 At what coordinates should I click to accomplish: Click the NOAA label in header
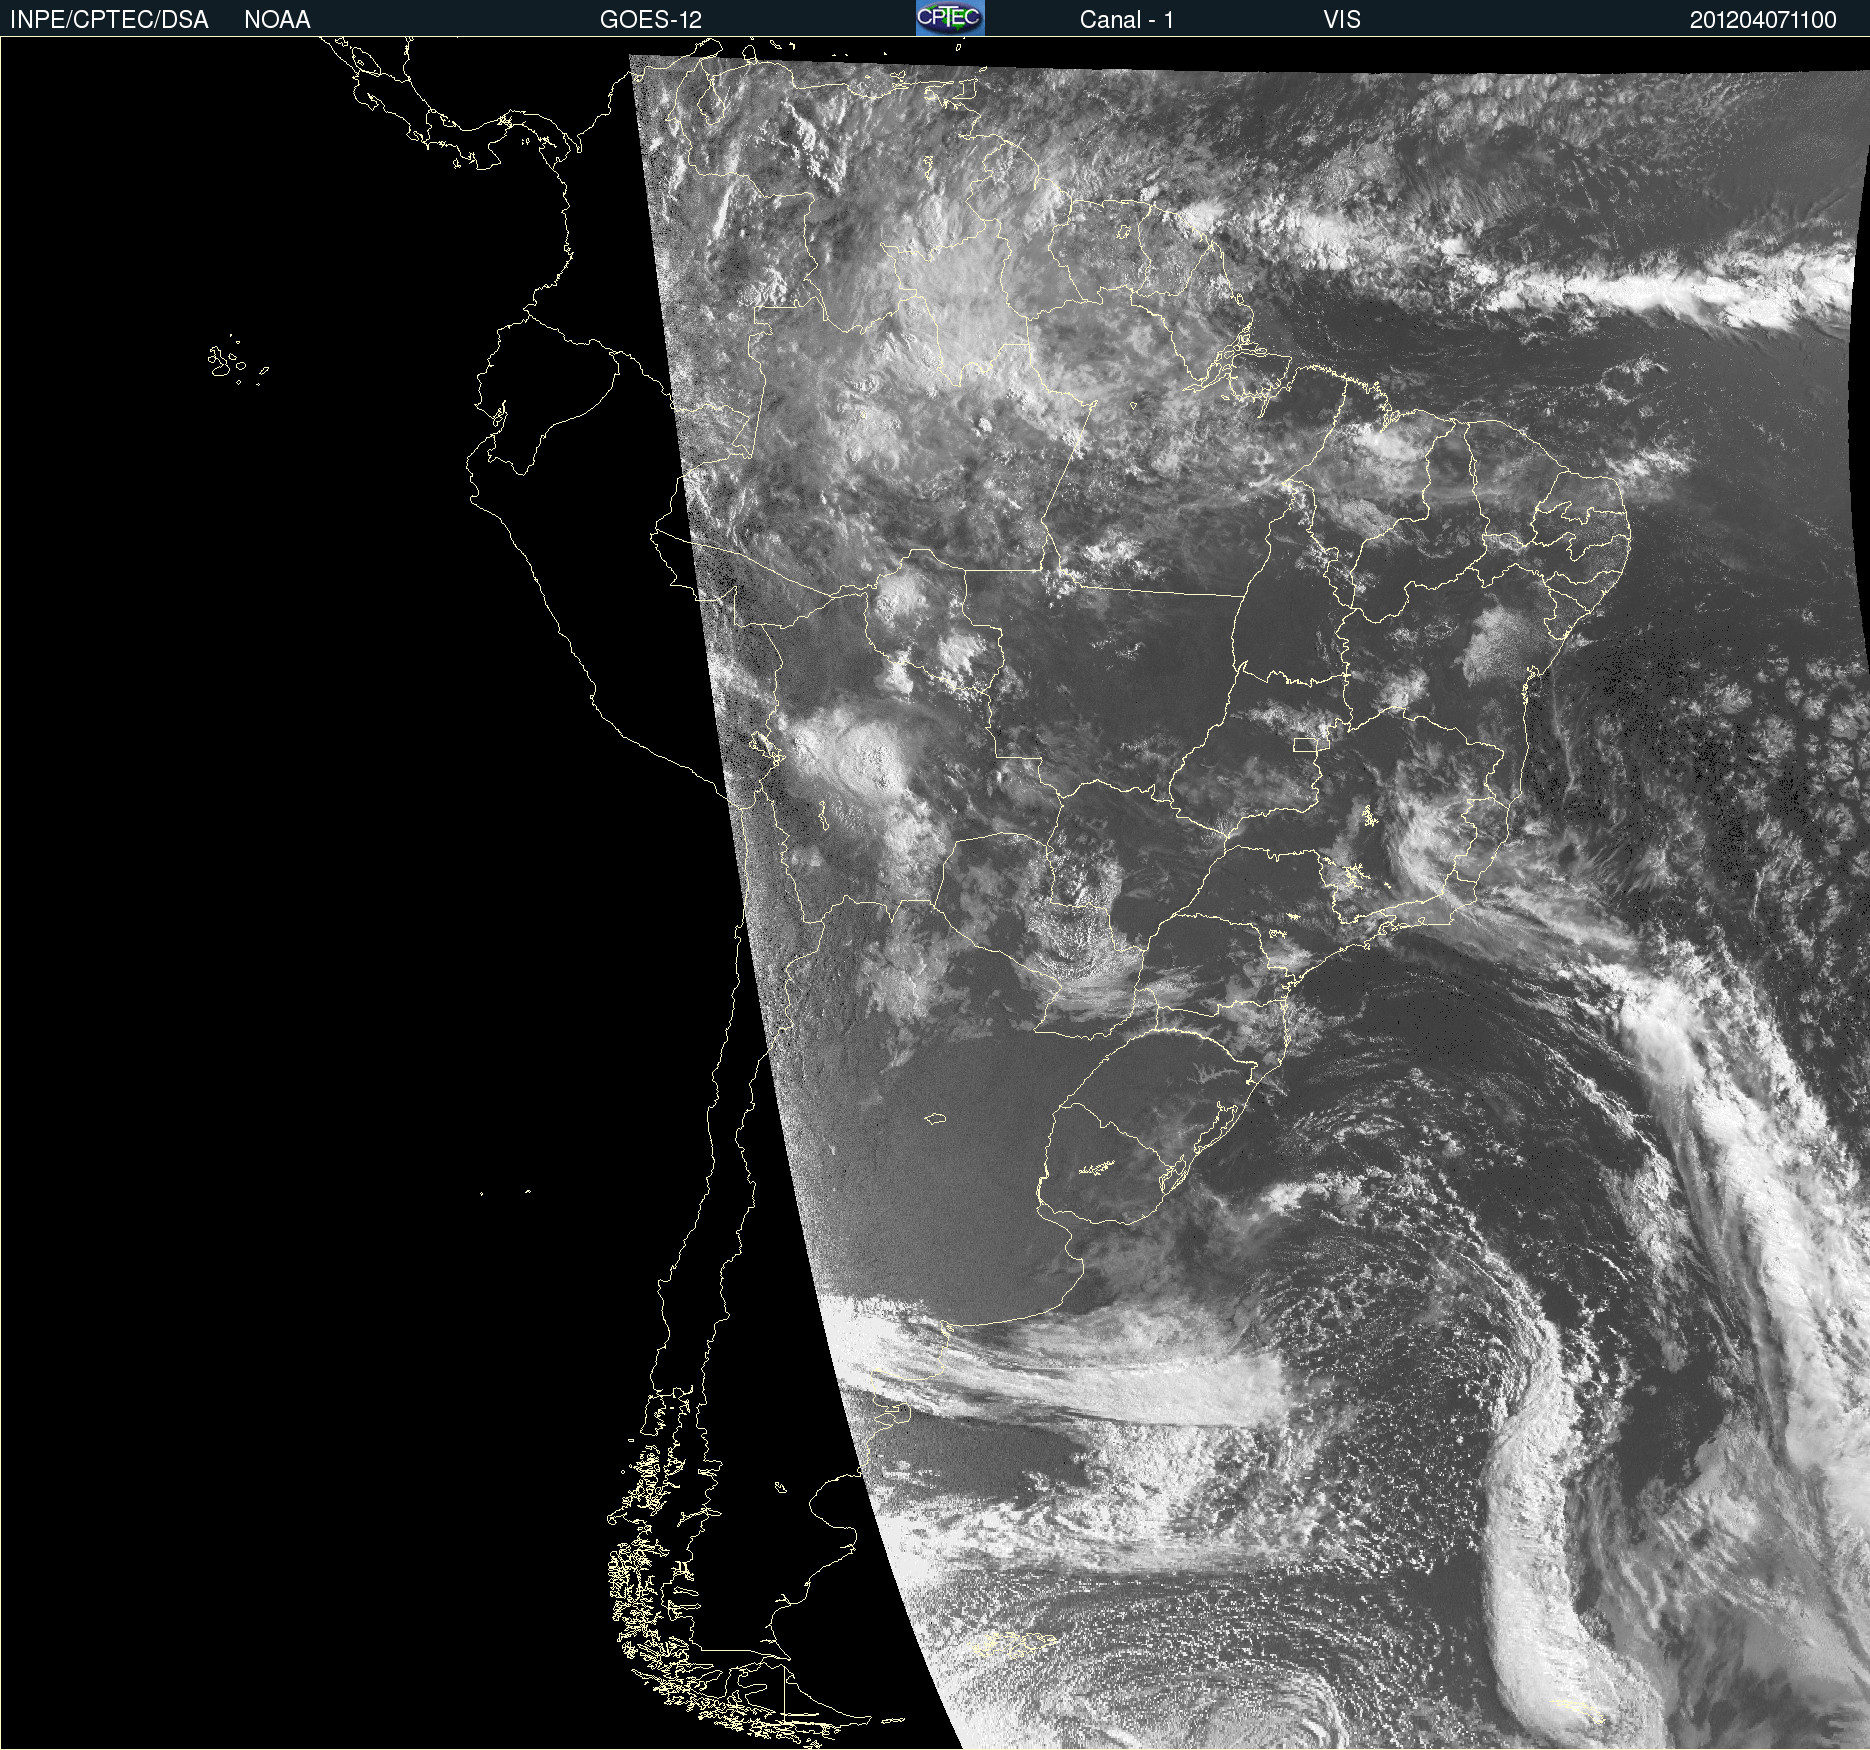(x=277, y=20)
